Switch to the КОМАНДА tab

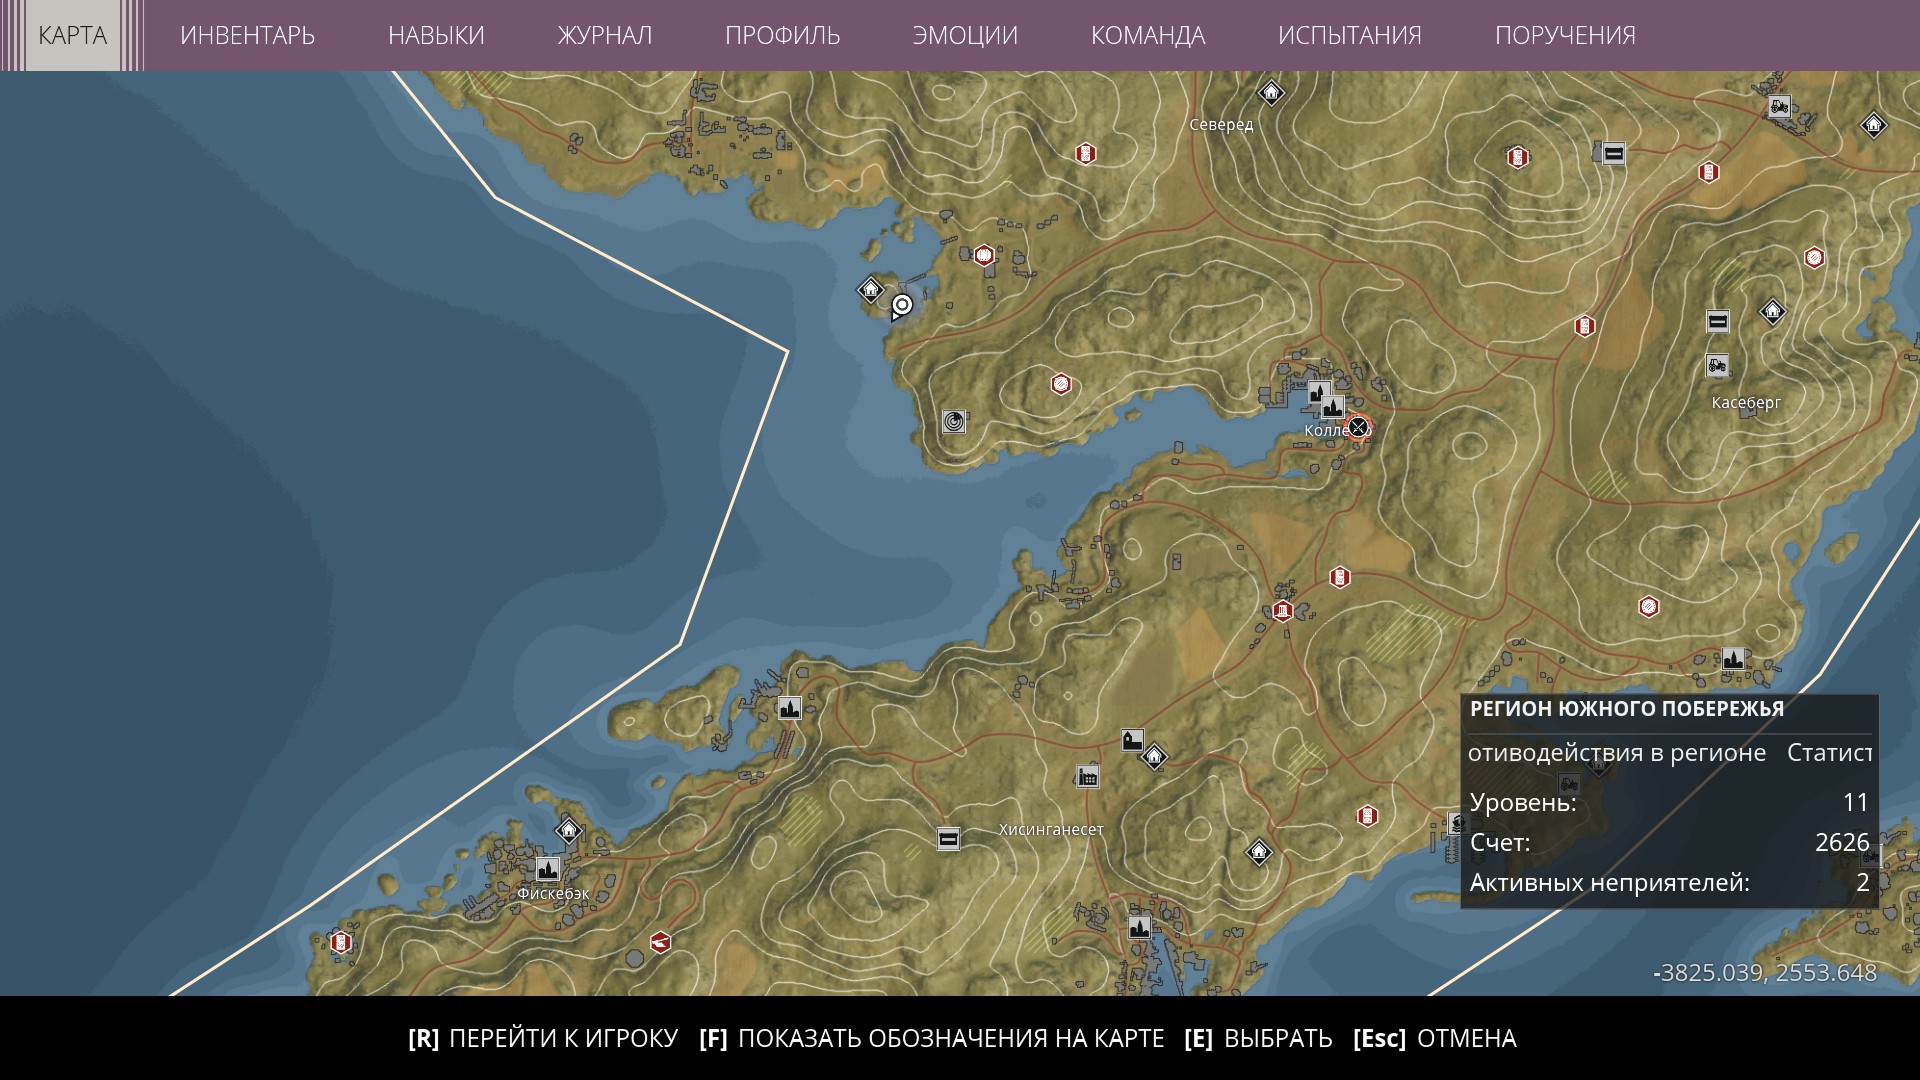point(1148,35)
